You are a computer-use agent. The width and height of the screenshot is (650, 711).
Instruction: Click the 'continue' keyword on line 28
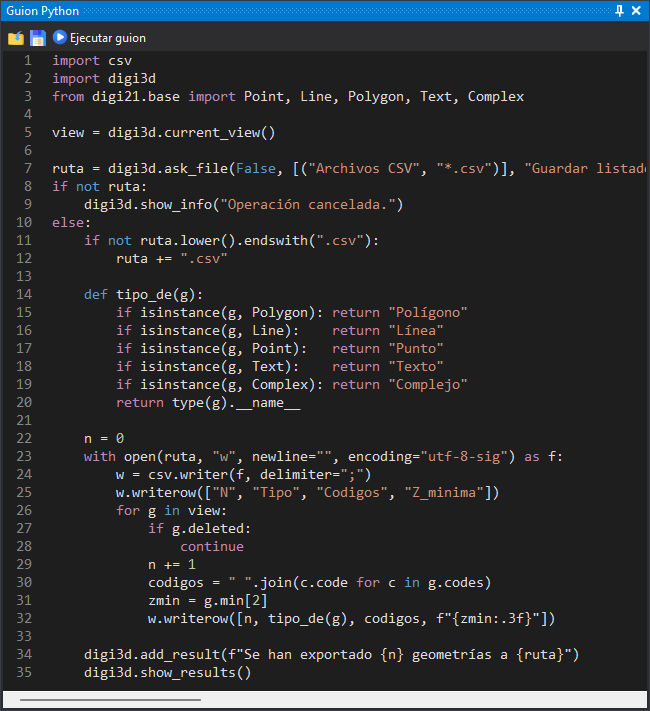[212, 546]
